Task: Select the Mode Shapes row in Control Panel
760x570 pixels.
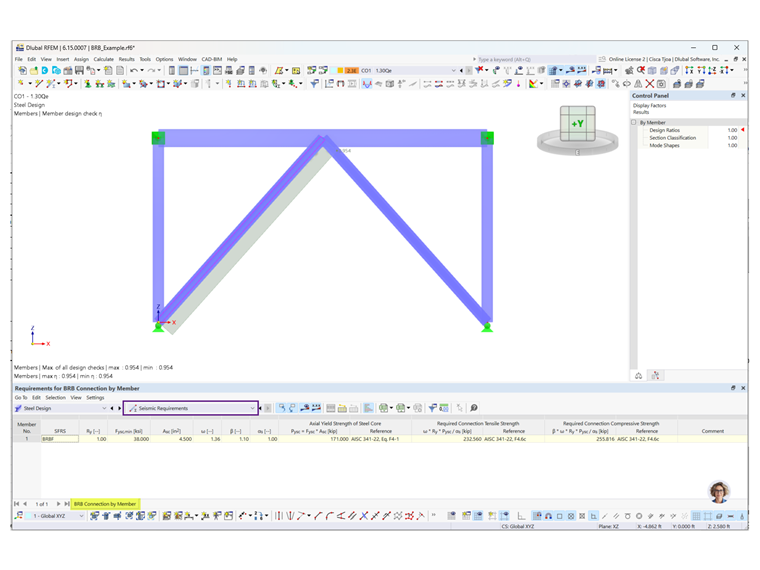Action: tap(688, 145)
